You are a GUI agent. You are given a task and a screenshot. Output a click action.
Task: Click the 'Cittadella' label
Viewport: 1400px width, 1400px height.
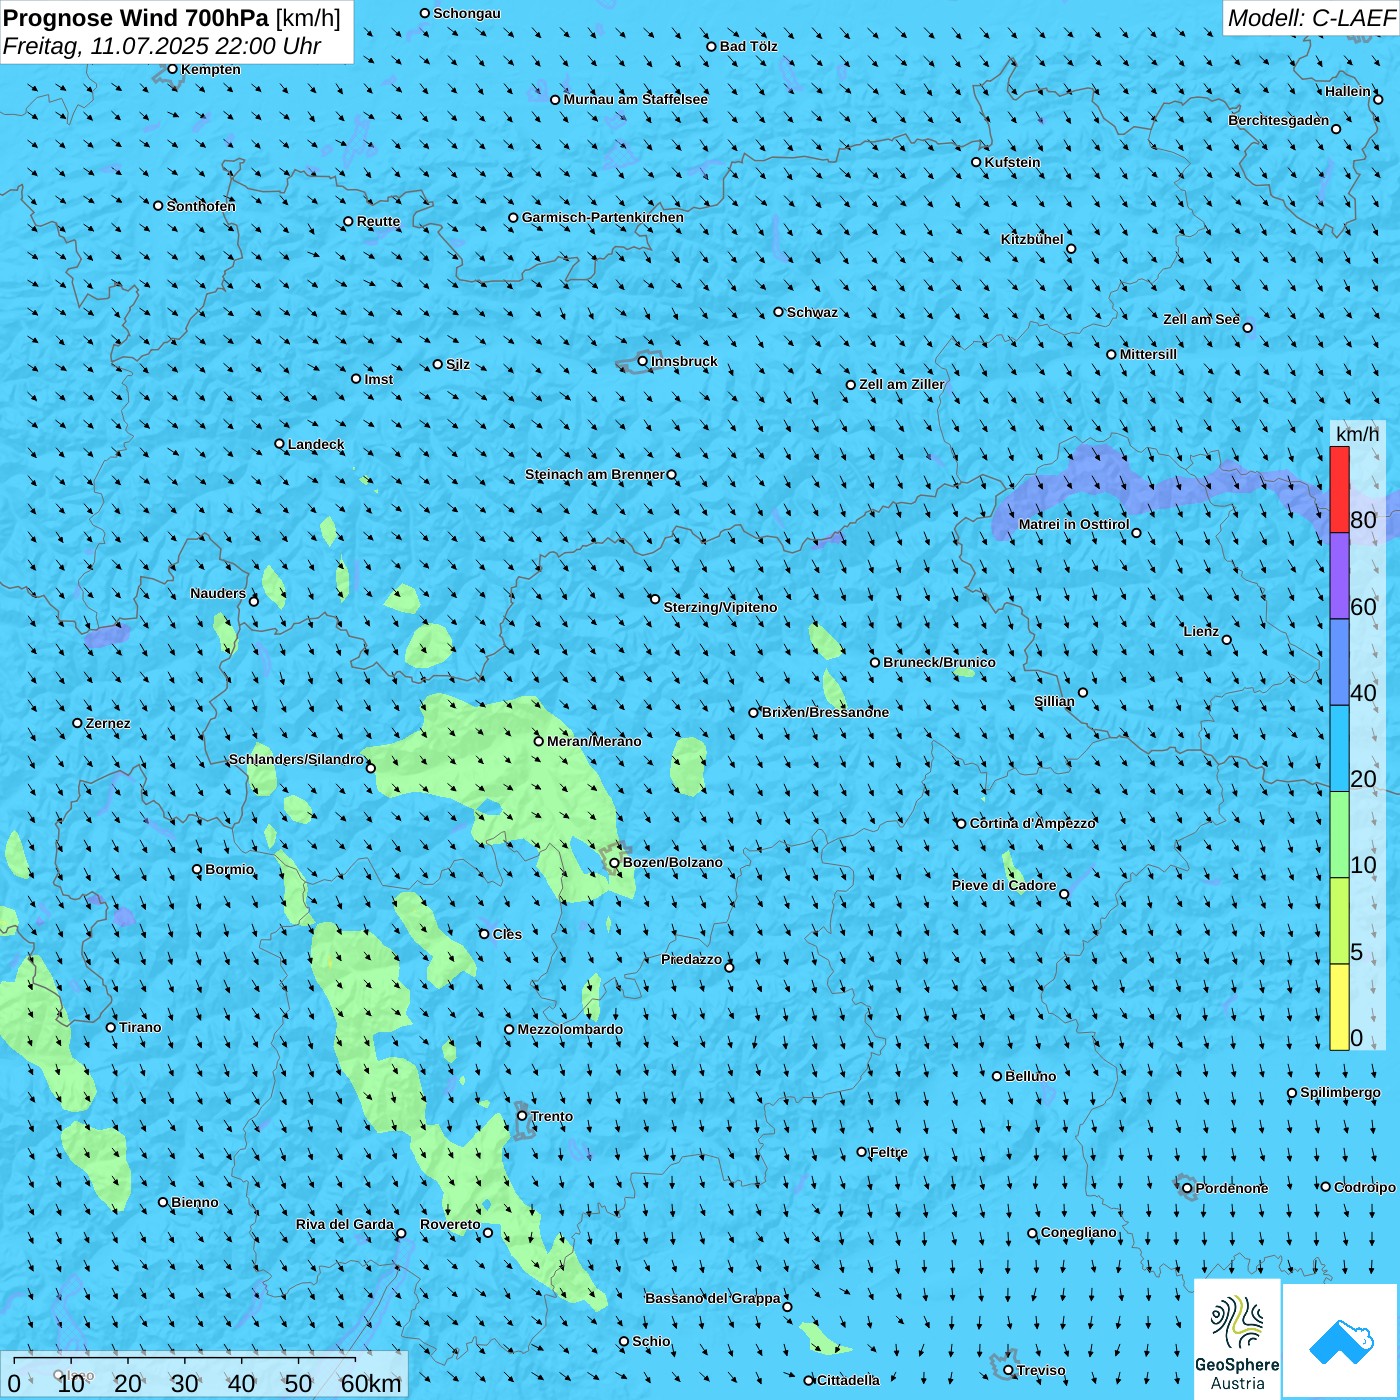pos(848,1380)
